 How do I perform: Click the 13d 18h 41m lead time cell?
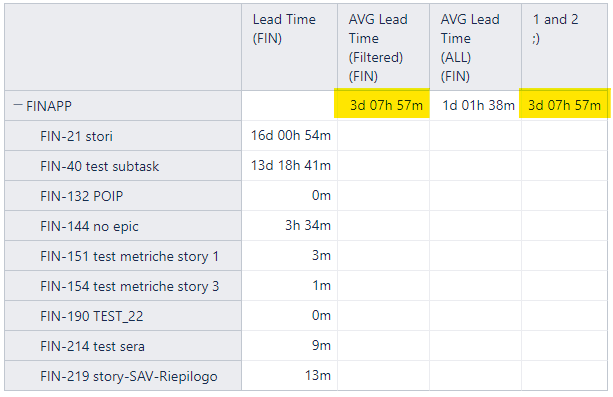pos(290,165)
